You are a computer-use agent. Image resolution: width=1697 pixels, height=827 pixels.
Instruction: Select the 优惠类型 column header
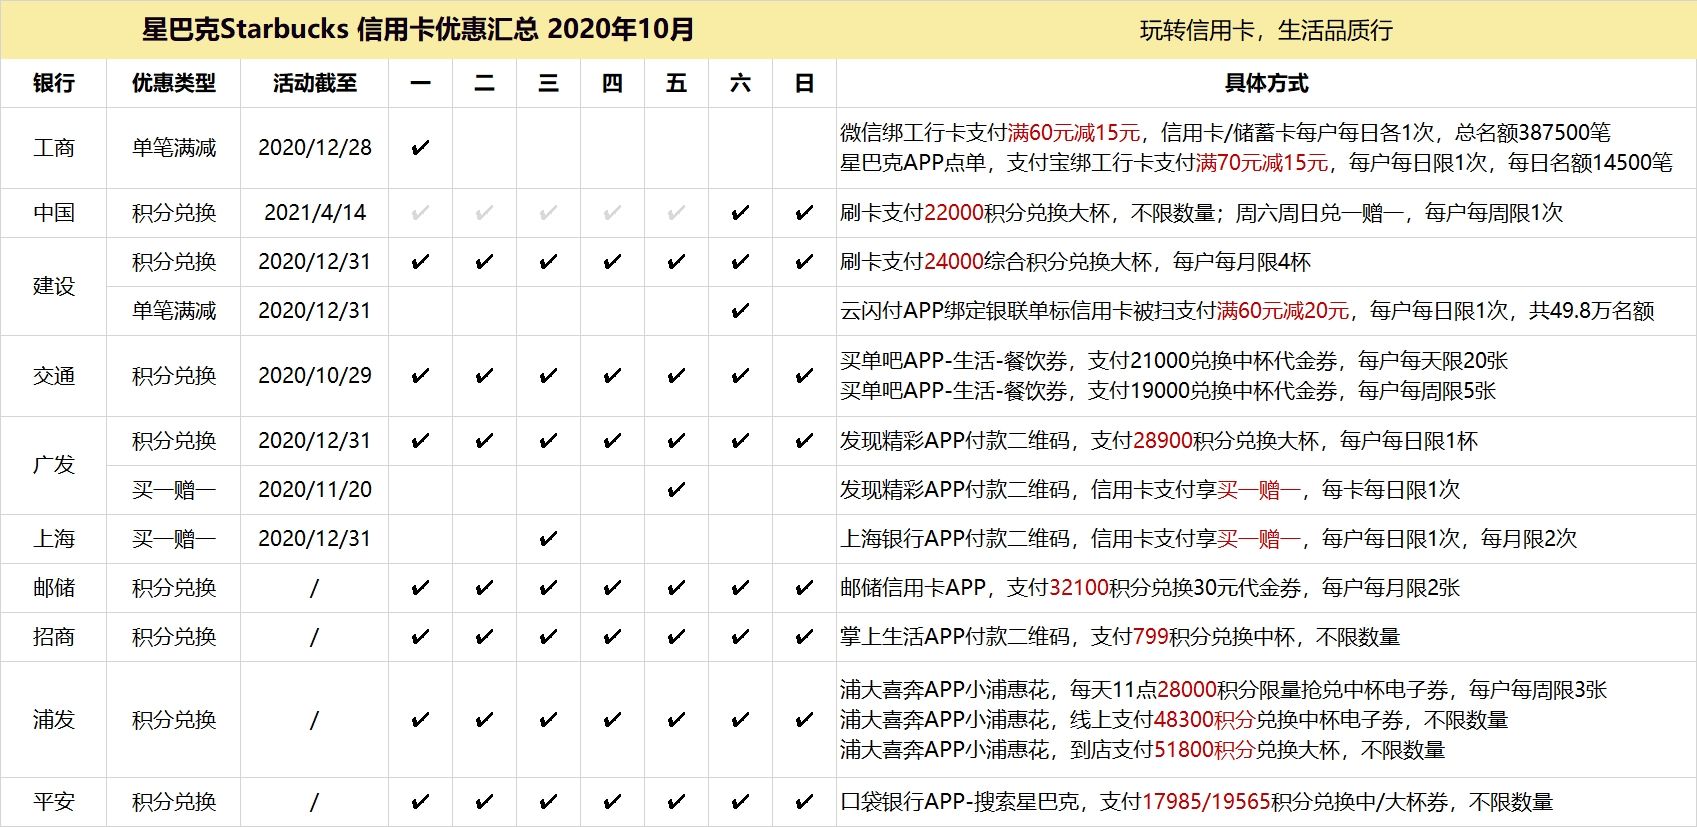coord(174,83)
